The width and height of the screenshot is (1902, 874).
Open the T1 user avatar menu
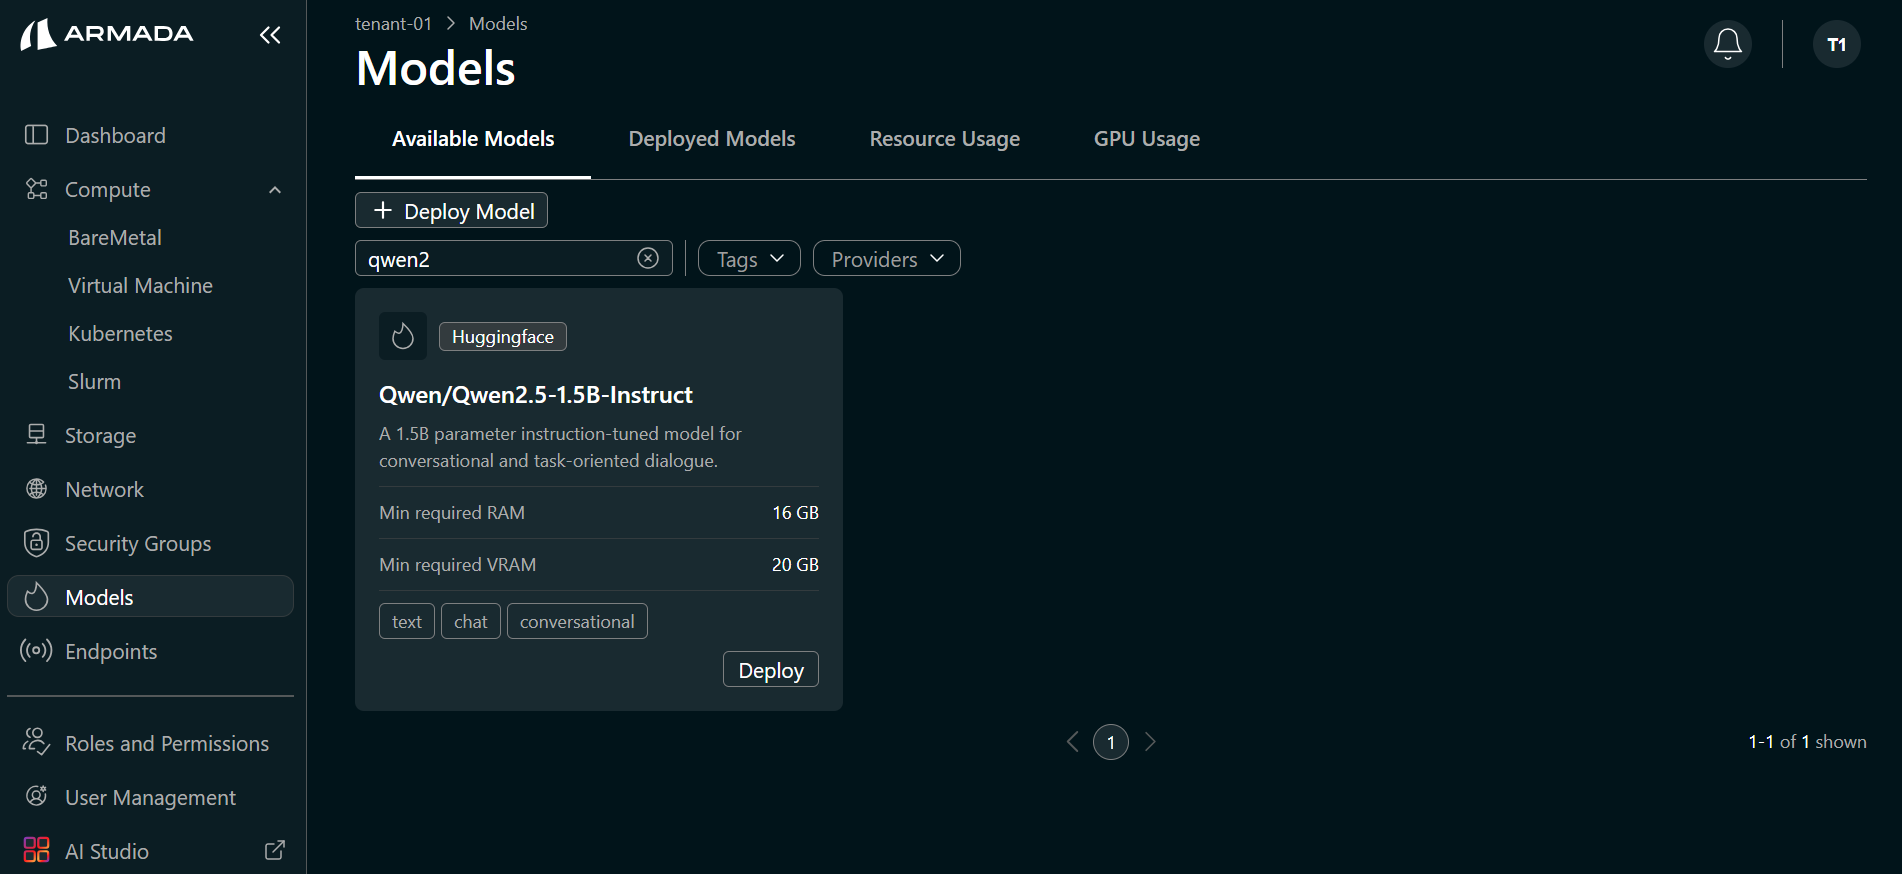pos(1837,44)
